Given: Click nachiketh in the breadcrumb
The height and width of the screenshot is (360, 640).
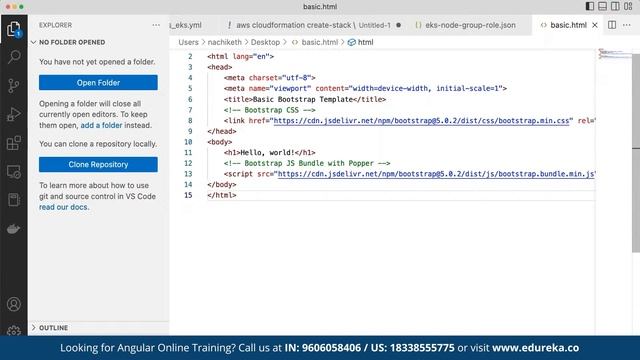Looking at the screenshot, I should click(x=224, y=42).
